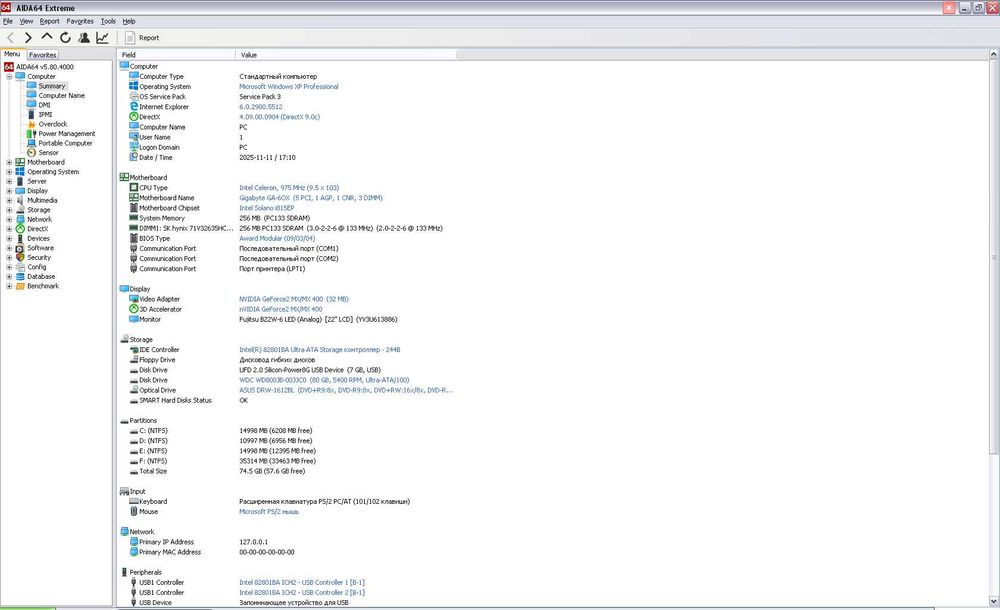Switch to the Menu tab in sidebar
1000x610 pixels.
point(12,54)
